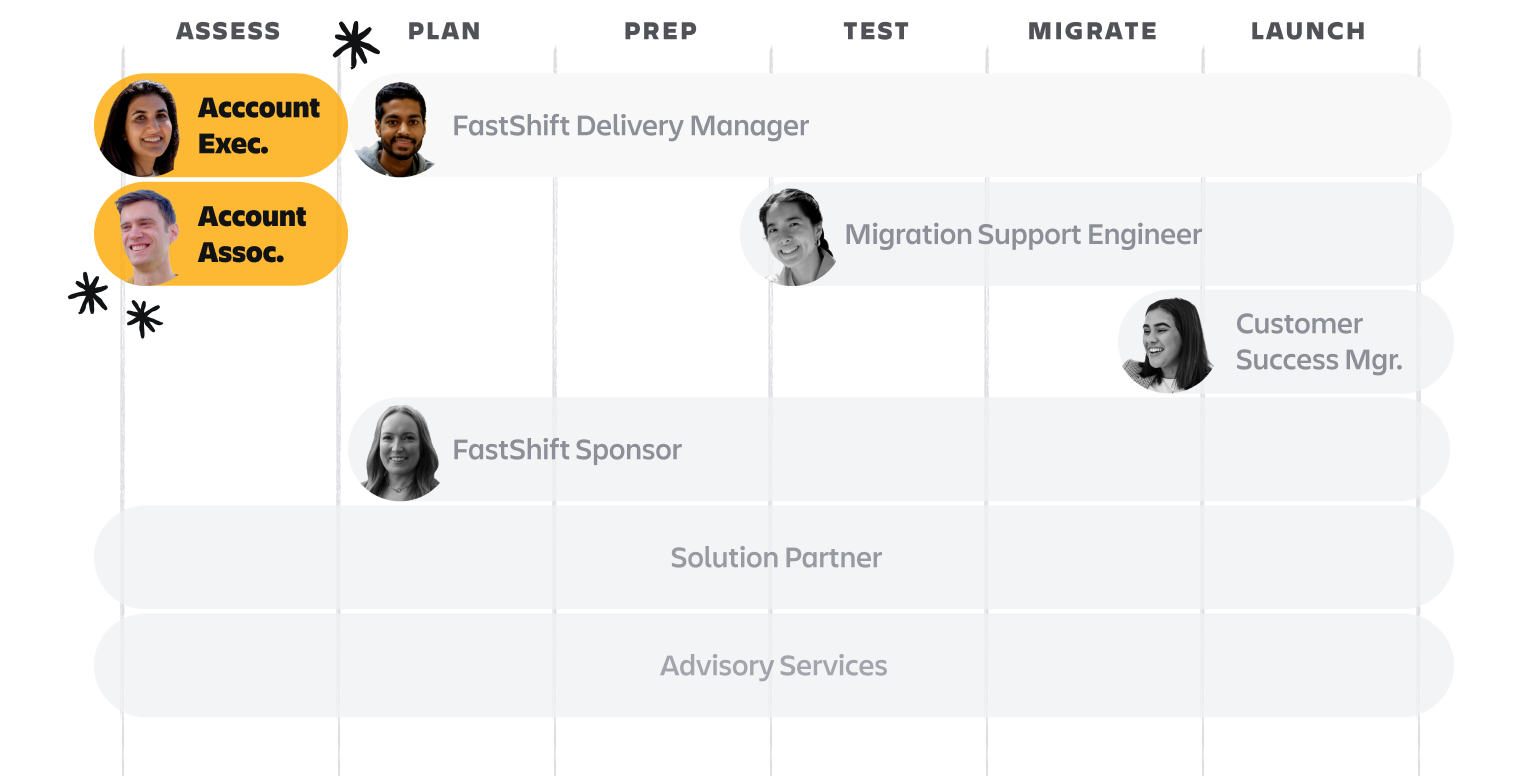
Task: Select the TEST phase heading
Action: [876, 31]
